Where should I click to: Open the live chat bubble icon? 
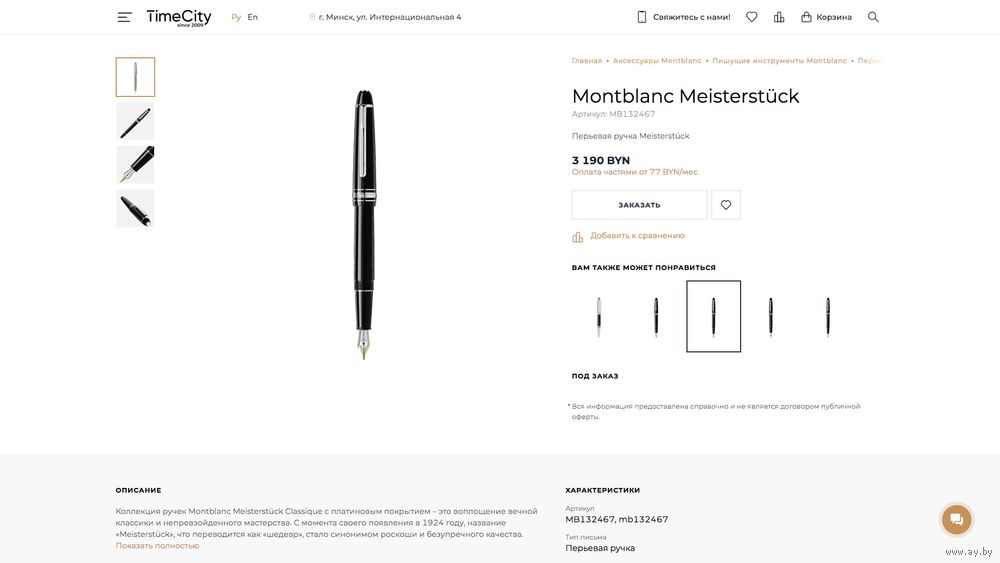[956, 519]
